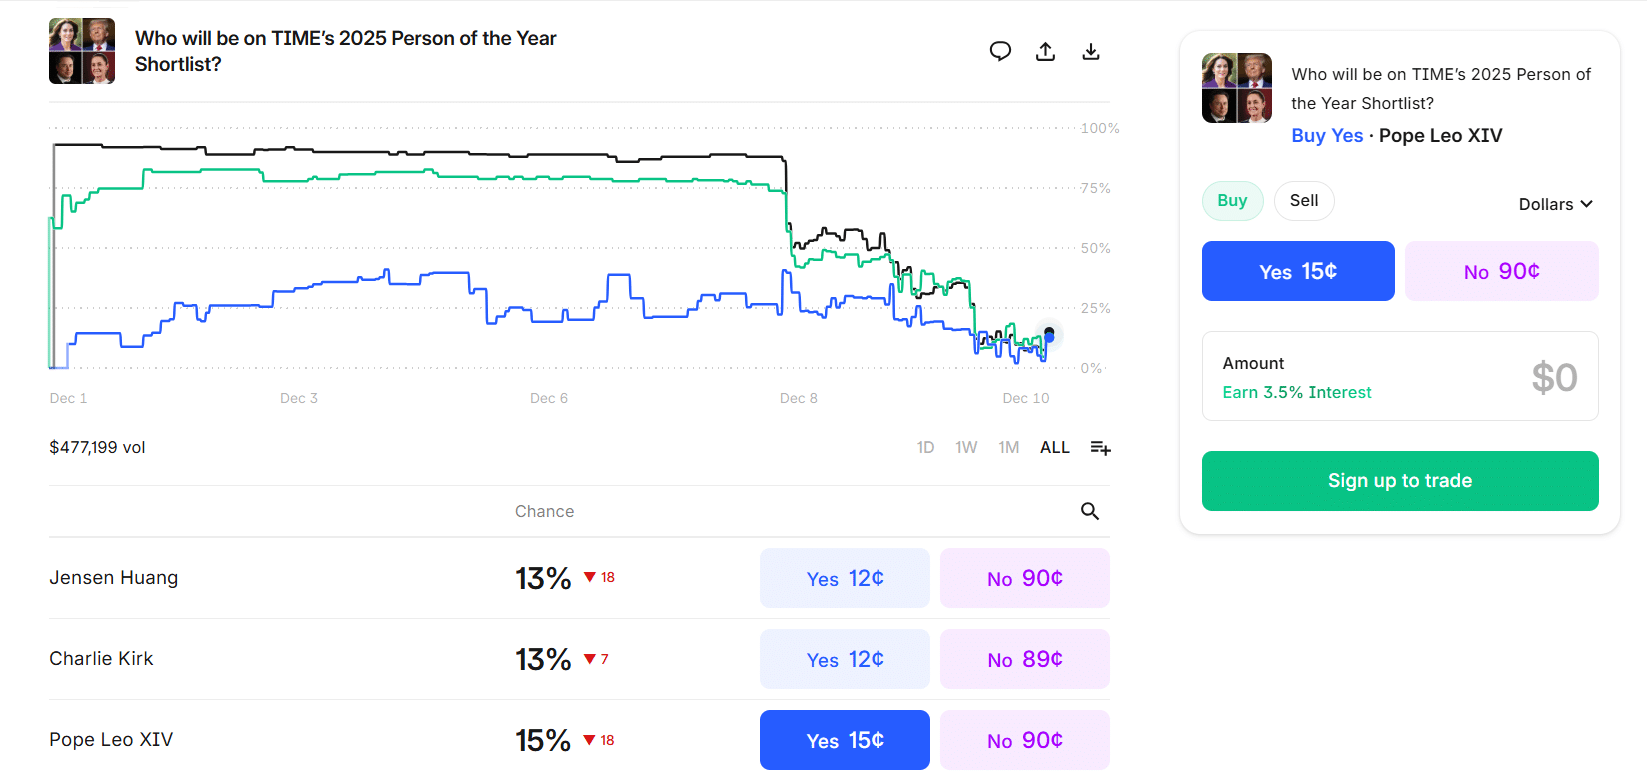The height and width of the screenshot is (778, 1647).
Task: Select the 1W chart range
Action: click(x=966, y=448)
